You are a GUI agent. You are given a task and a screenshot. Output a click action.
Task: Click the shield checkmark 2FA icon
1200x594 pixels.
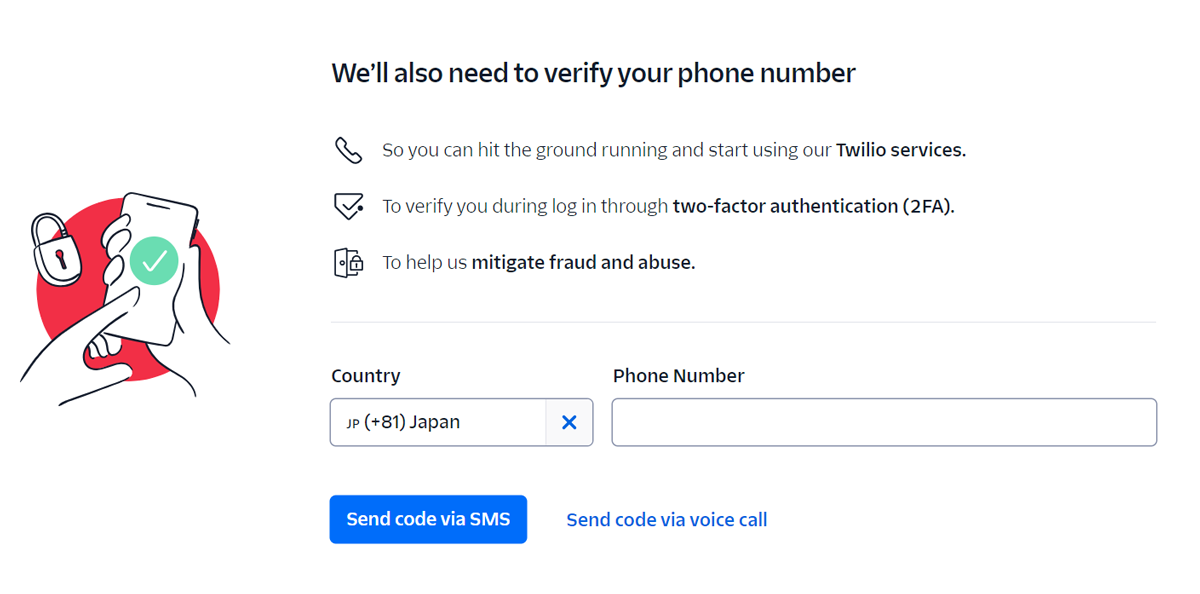tap(348, 206)
